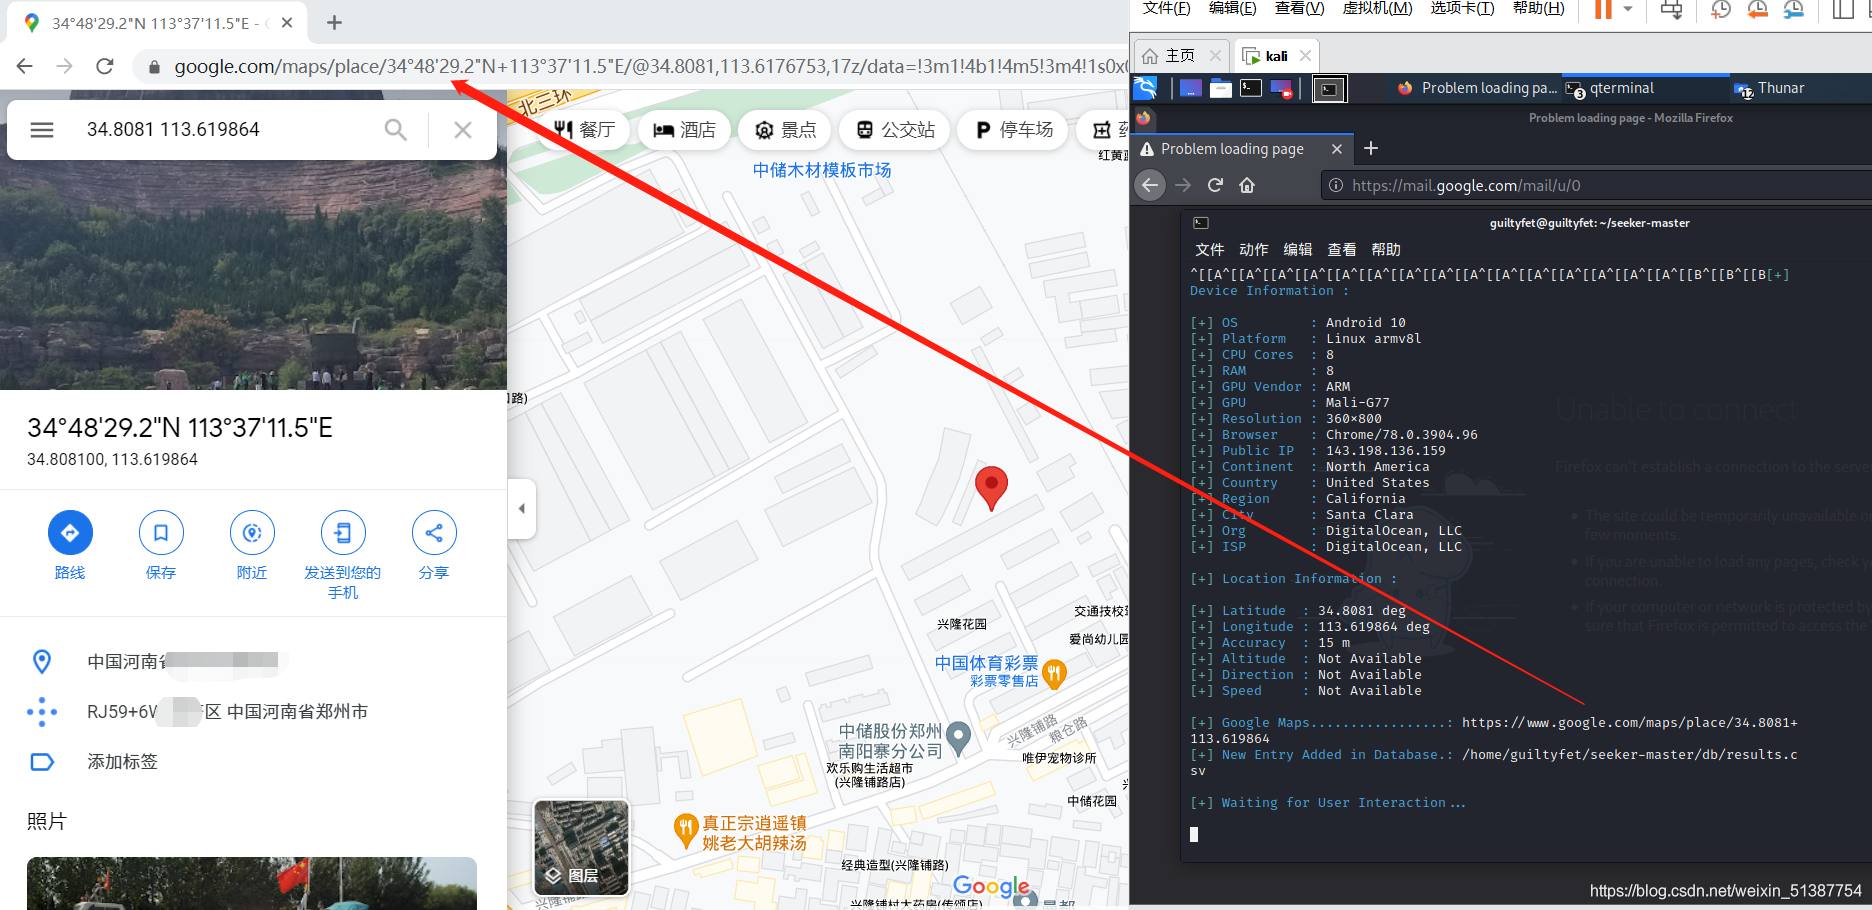Close the kali VM tab
The width and height of the screenshot is (1872, 910).
1305,56
